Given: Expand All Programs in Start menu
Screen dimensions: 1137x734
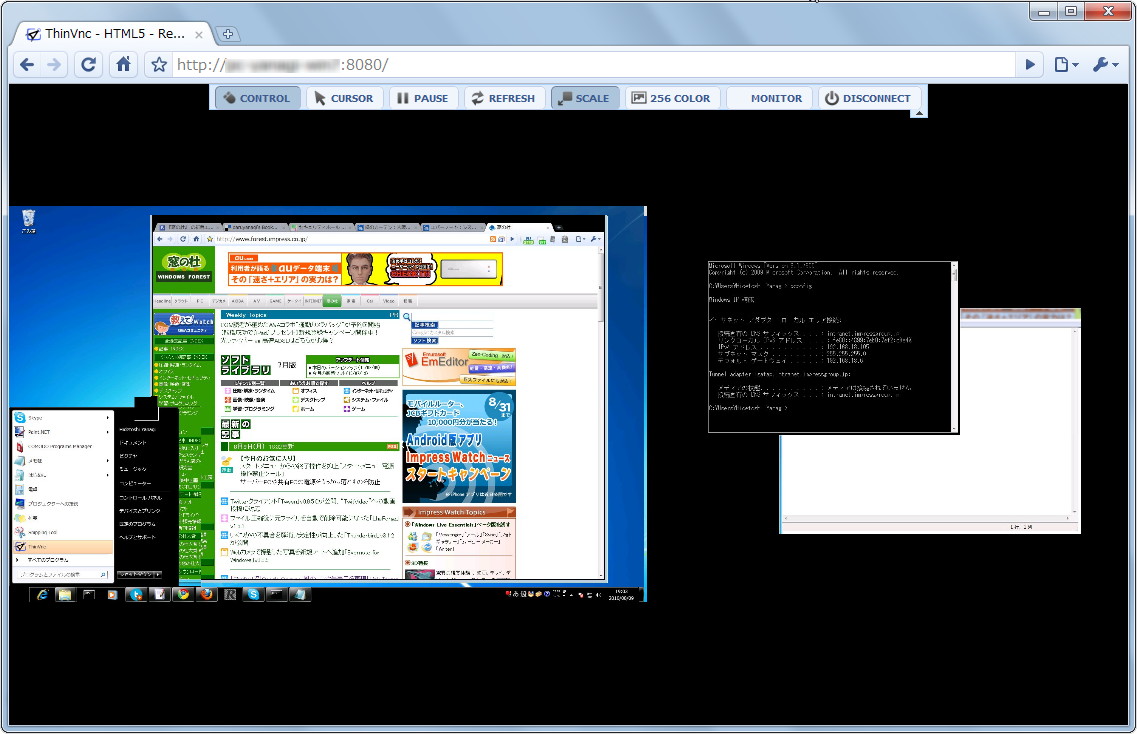Looking at the screenshot, I should (x=62, y=560).
